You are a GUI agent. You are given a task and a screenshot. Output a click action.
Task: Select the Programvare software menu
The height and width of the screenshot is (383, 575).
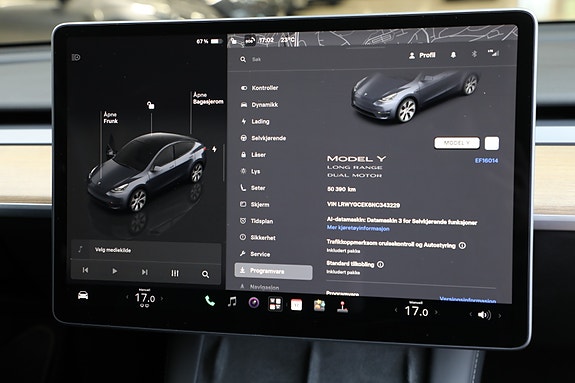click(x=274, y=271)
